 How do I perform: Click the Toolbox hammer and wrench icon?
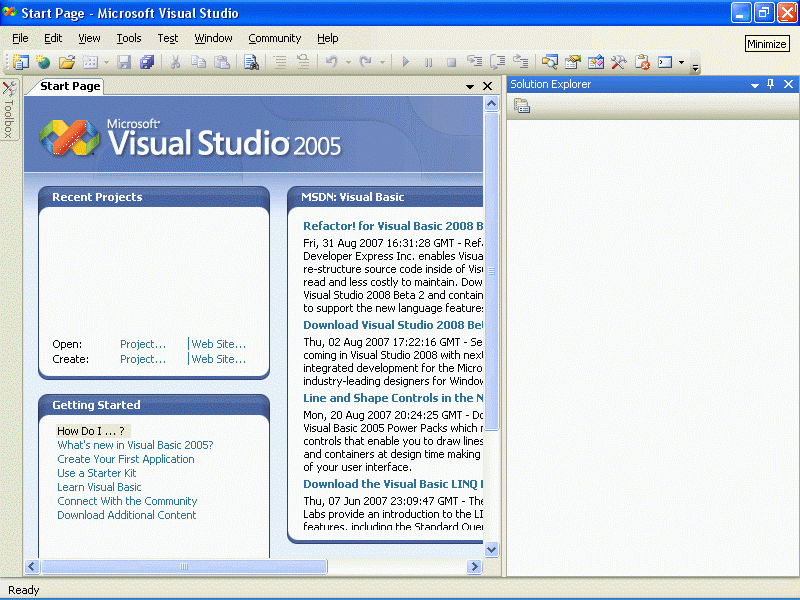pos(618,62)
